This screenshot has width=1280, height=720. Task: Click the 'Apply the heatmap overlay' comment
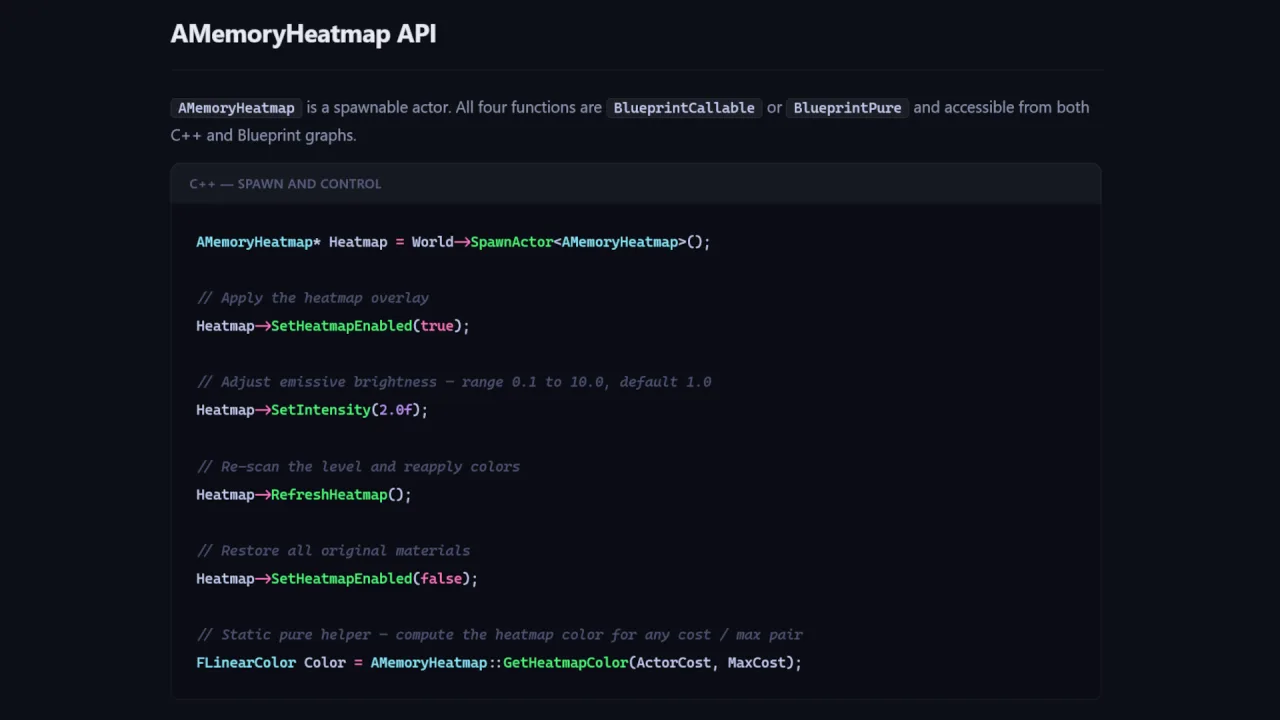[x=313, y=298]
